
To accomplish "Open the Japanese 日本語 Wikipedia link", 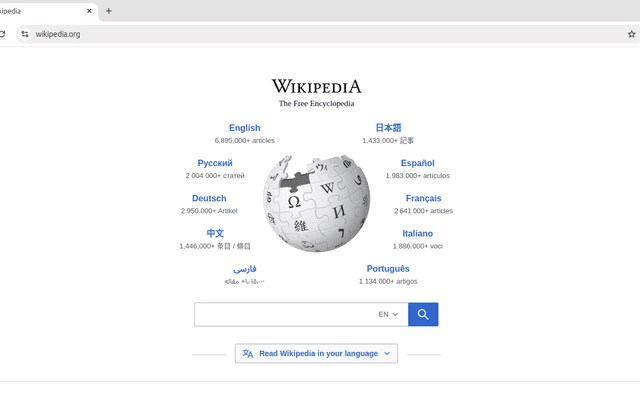I will 388,128.
